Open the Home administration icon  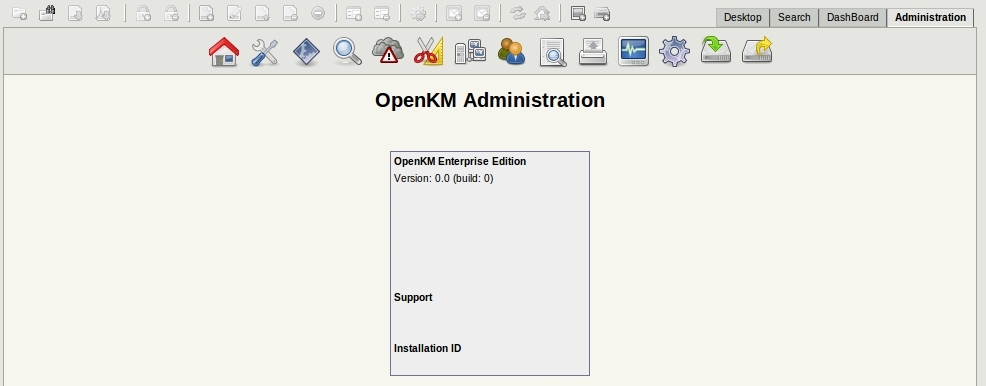(x=224, y=52)
